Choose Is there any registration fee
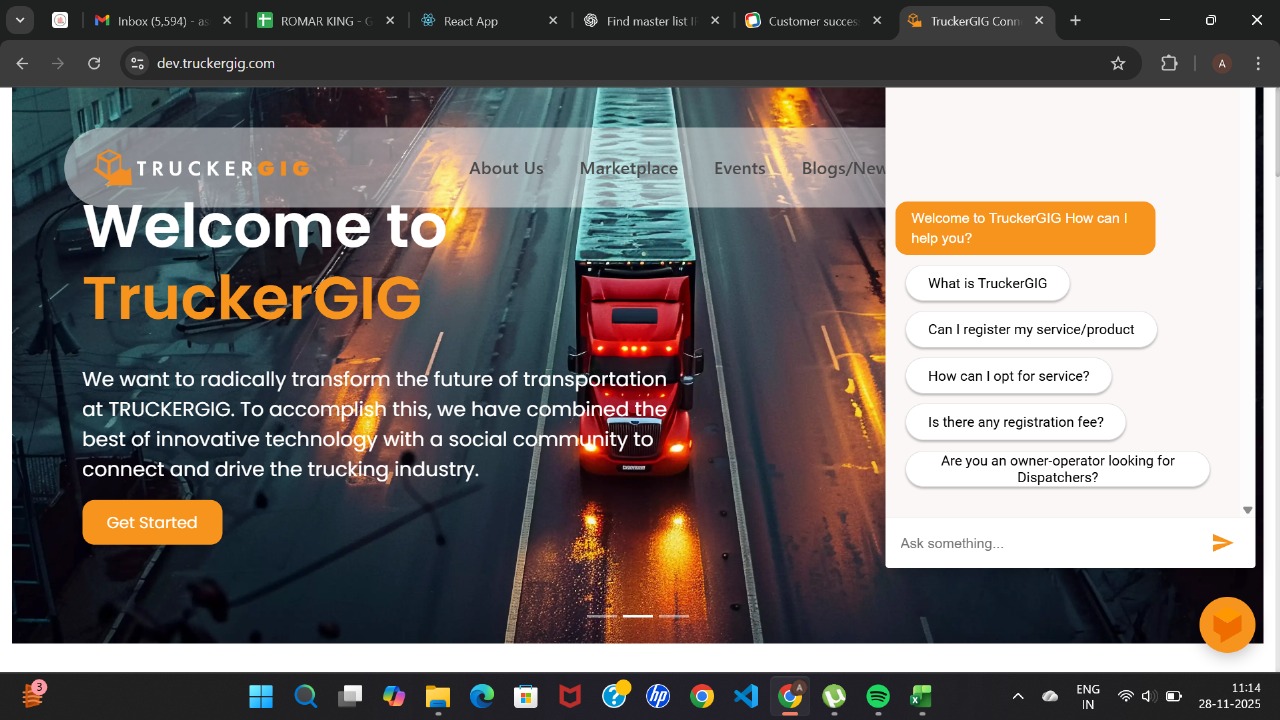Screen dimensions: 1280x720 [x=1016, y=422]
